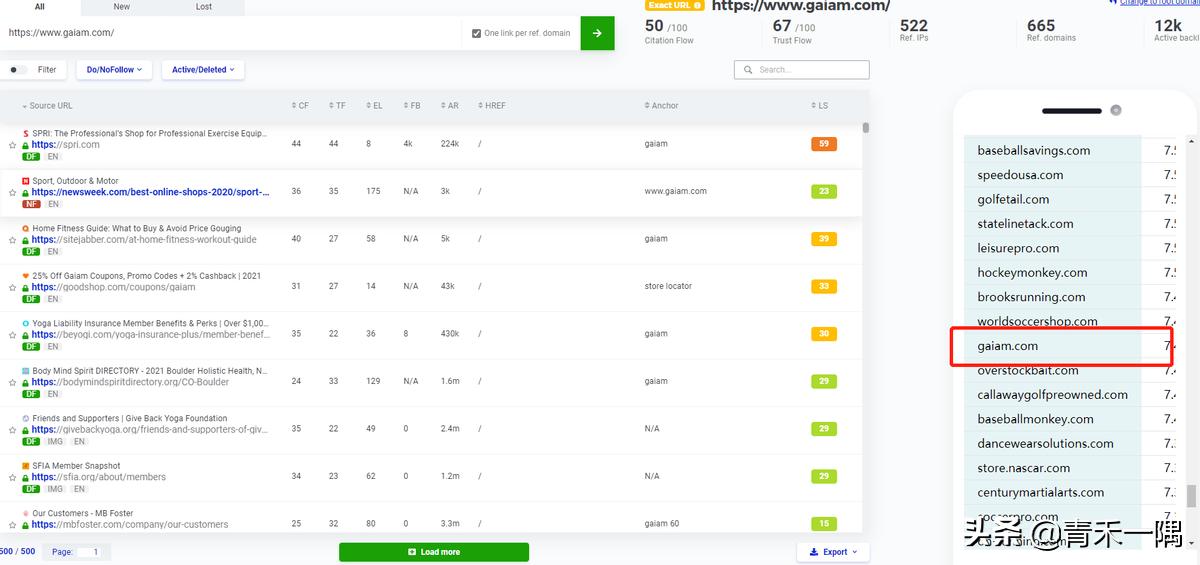Screen dimensions: 1200x565
Task: Click the right-side page scrollbar thumb
Action: point(1191,496)
